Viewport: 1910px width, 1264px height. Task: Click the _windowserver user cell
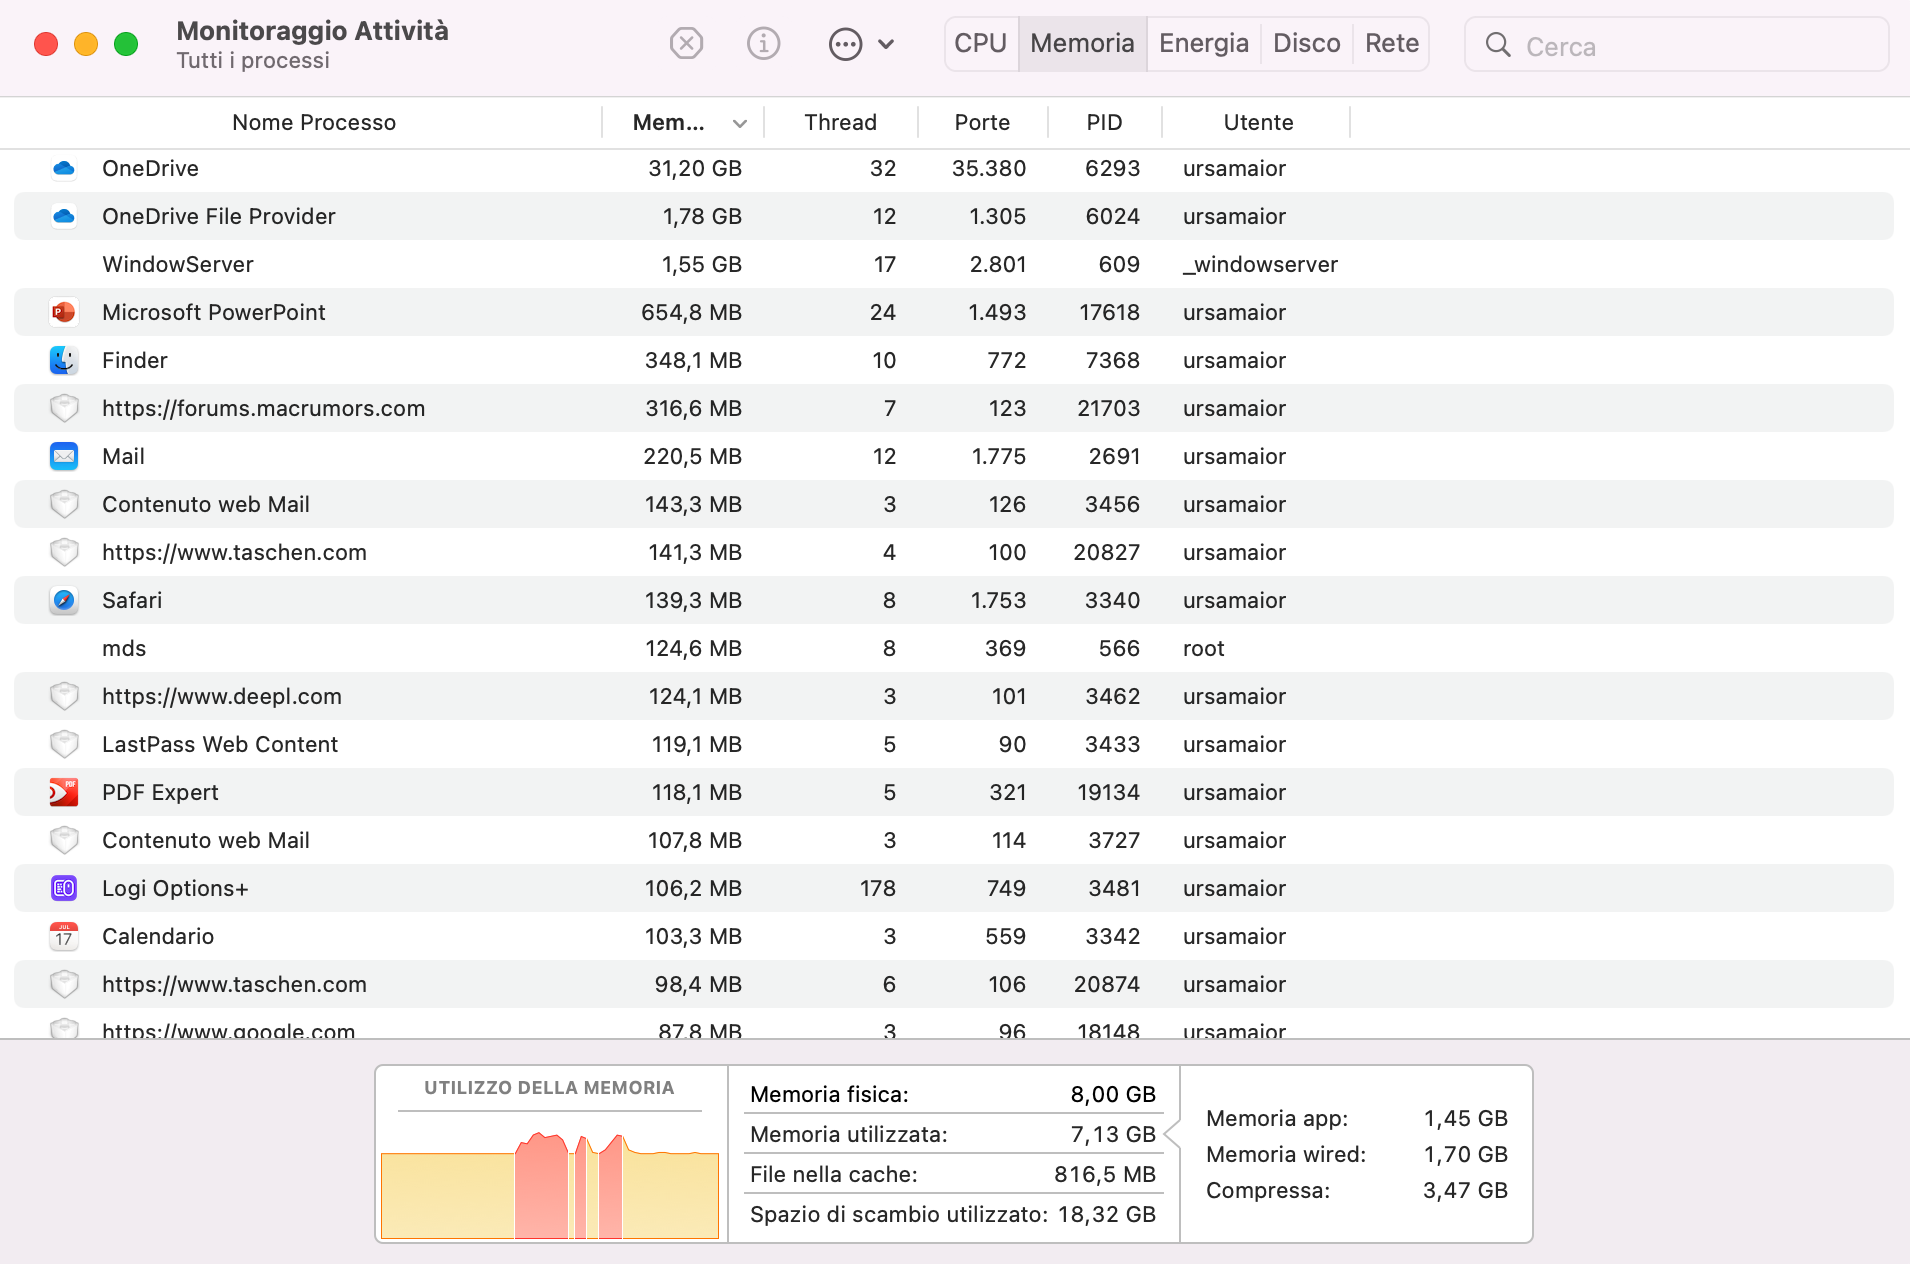1260,264
